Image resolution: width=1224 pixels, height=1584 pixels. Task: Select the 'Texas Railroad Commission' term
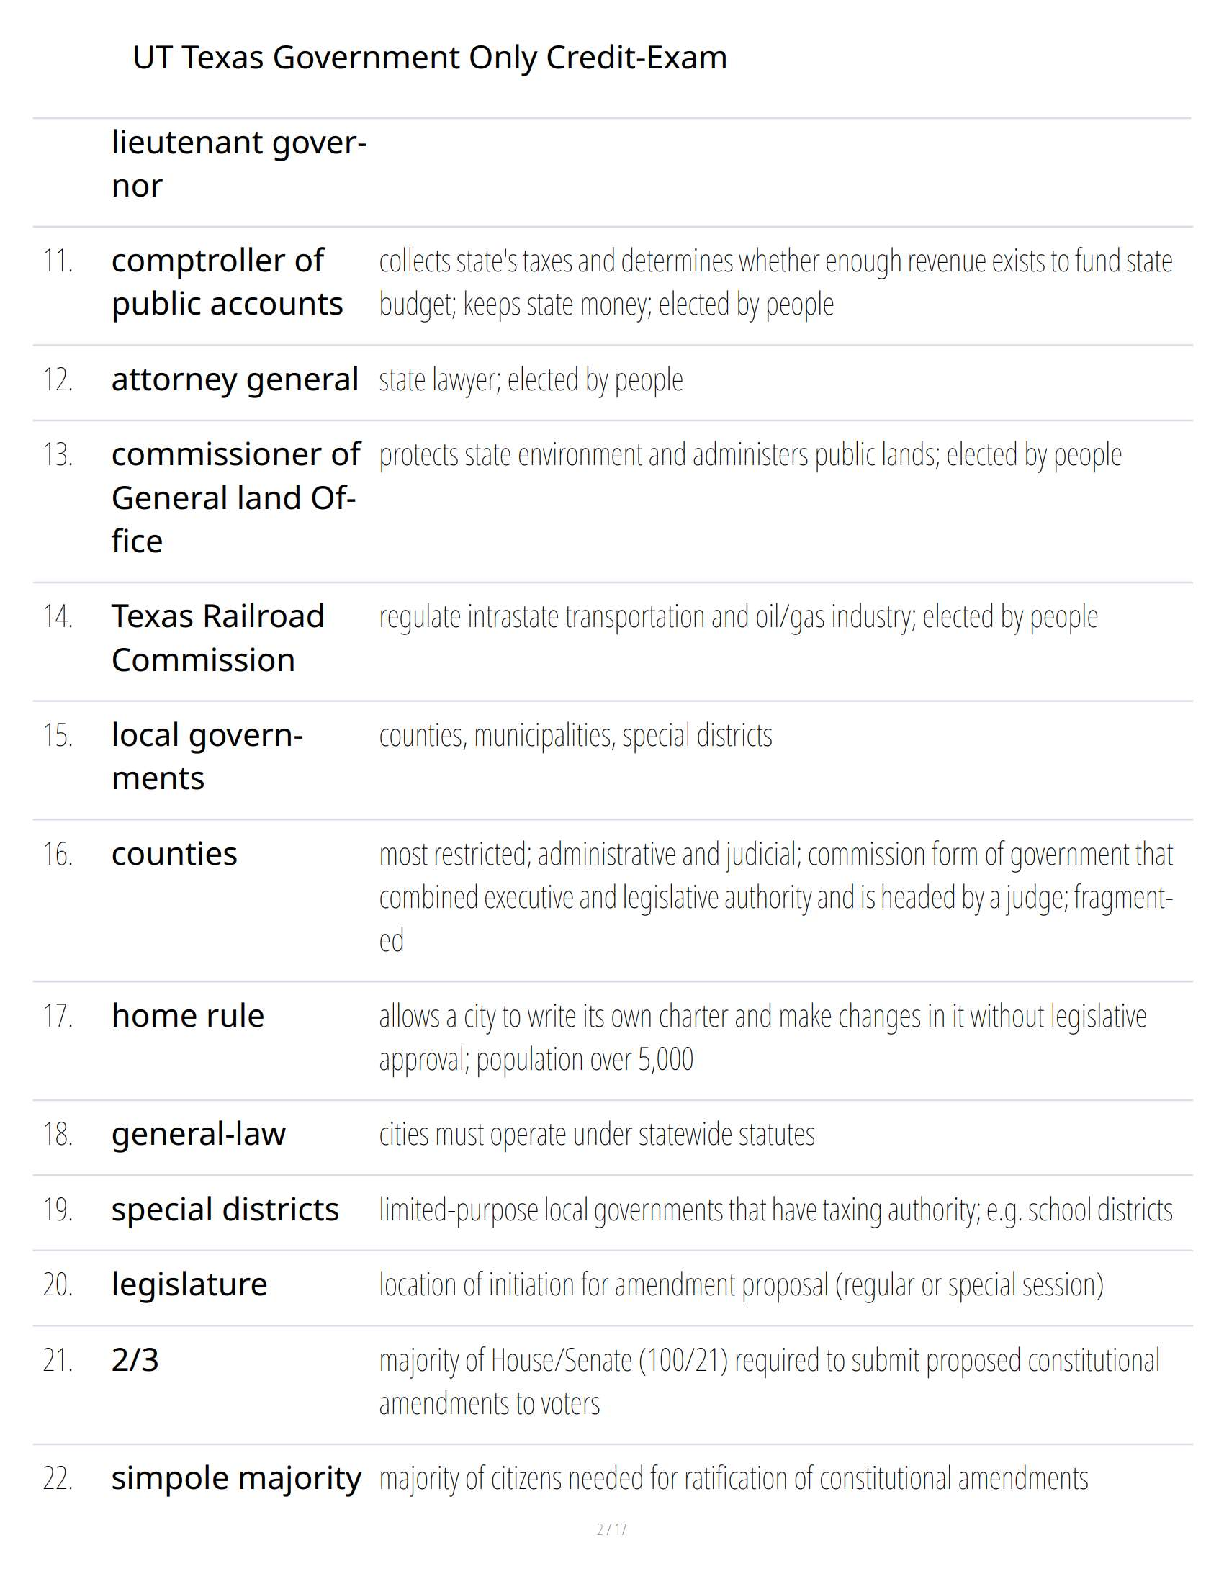[218, 638]
